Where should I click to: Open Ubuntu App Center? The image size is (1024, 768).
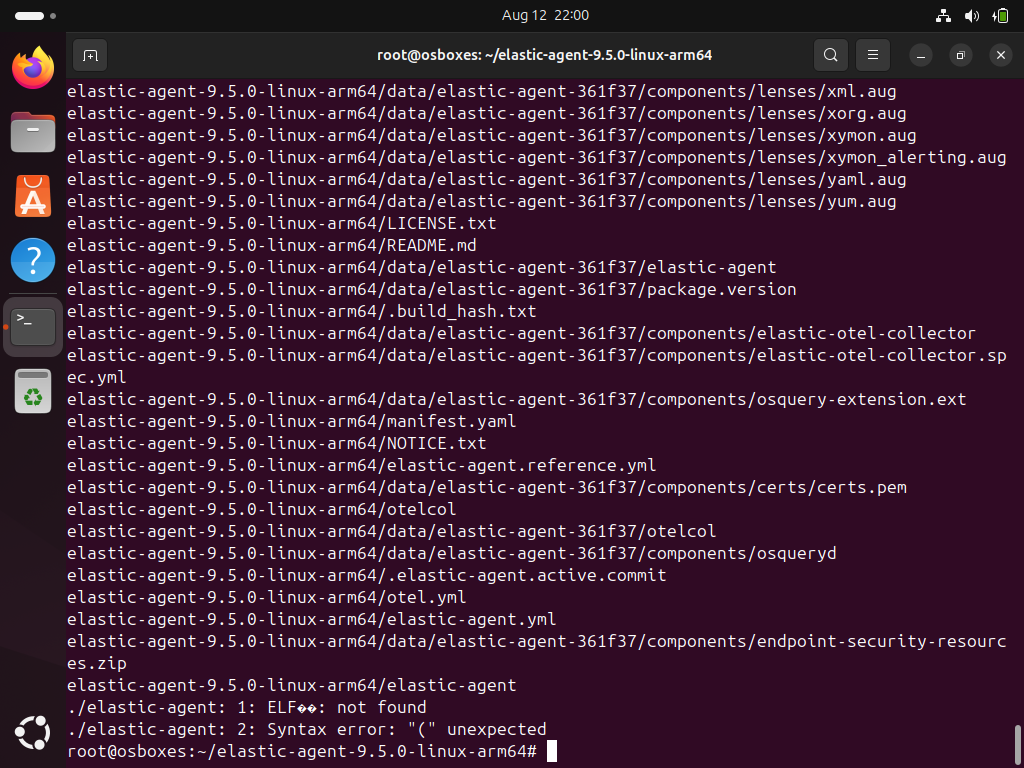tap(33, 196)
